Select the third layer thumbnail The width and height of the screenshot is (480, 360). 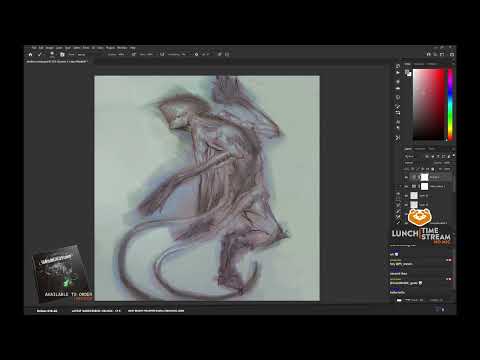(x=414, y=196)
